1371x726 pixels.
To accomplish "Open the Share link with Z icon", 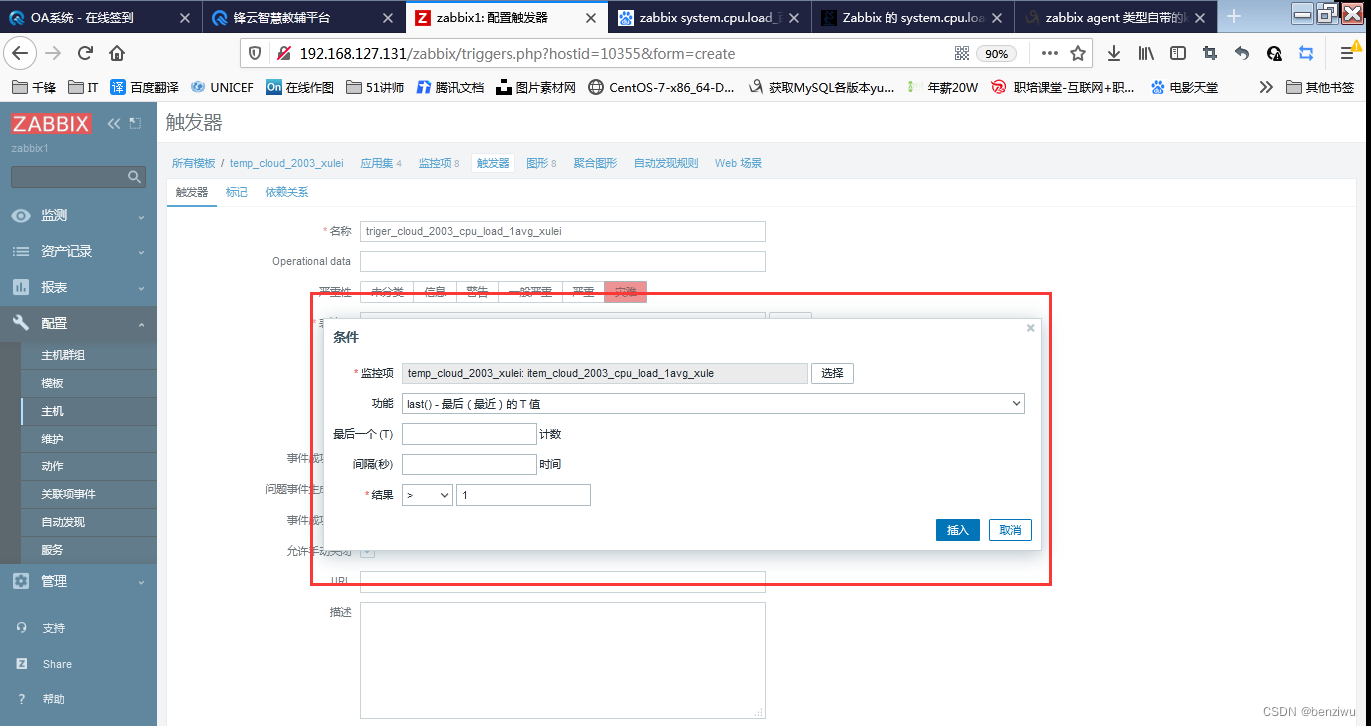I will point(57,664).
